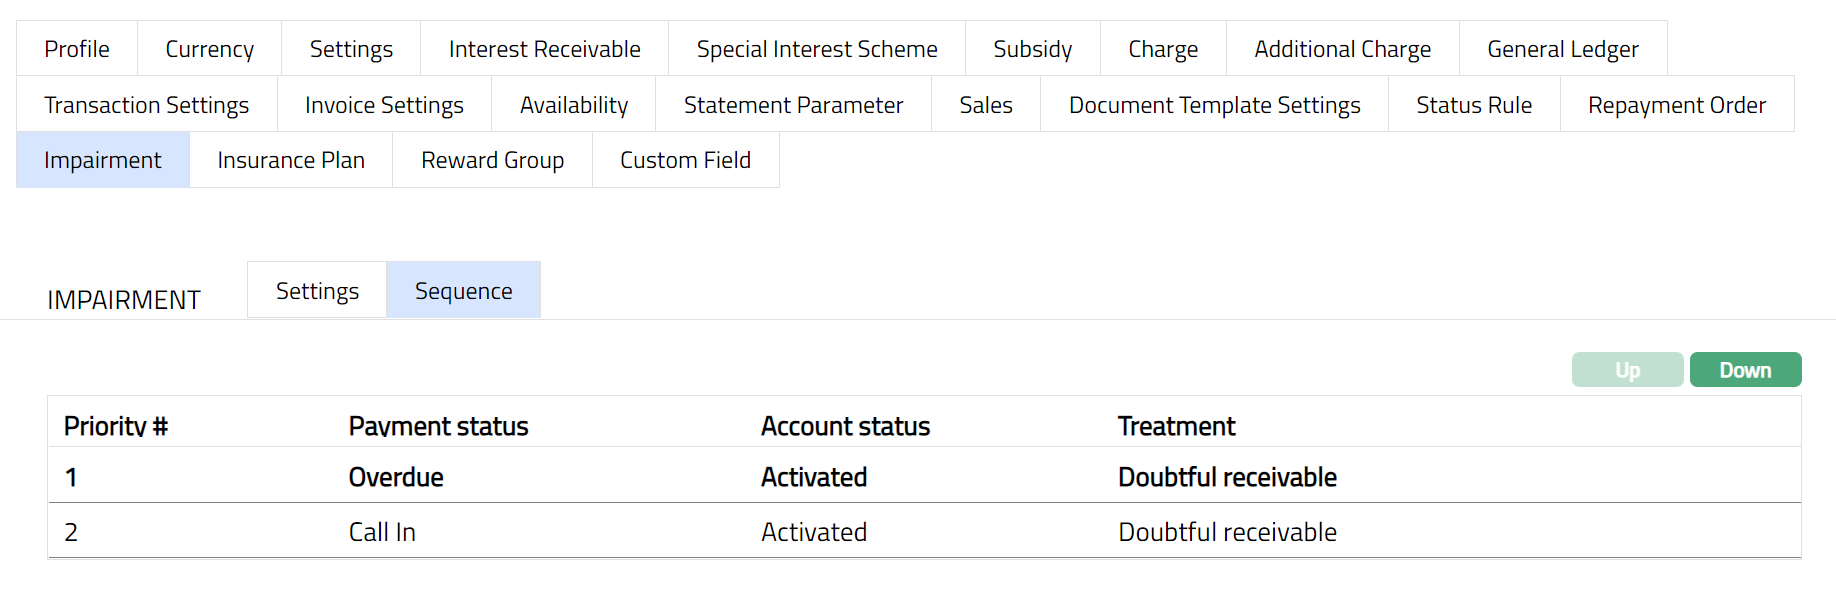Image resolution: width=1836 pixels, height=592 pixels.
Task: Select the Custom Field tab
Action: coord(685,160)
